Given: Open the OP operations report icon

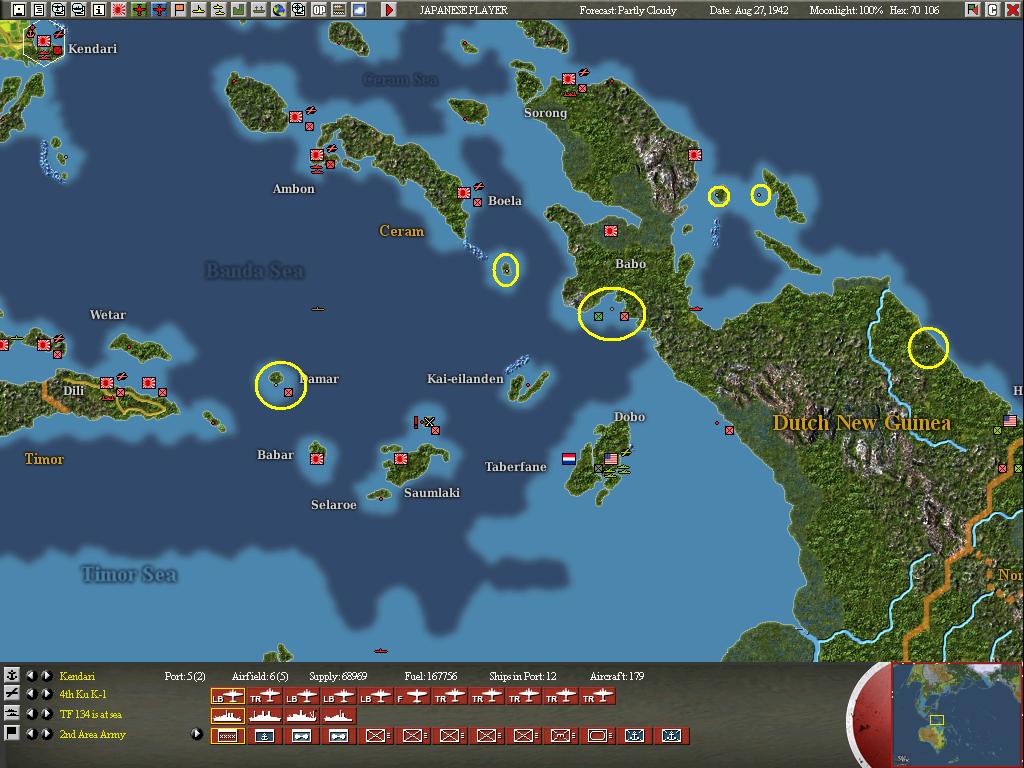Looking at the screenshot, I should click(x=319, y=10).
